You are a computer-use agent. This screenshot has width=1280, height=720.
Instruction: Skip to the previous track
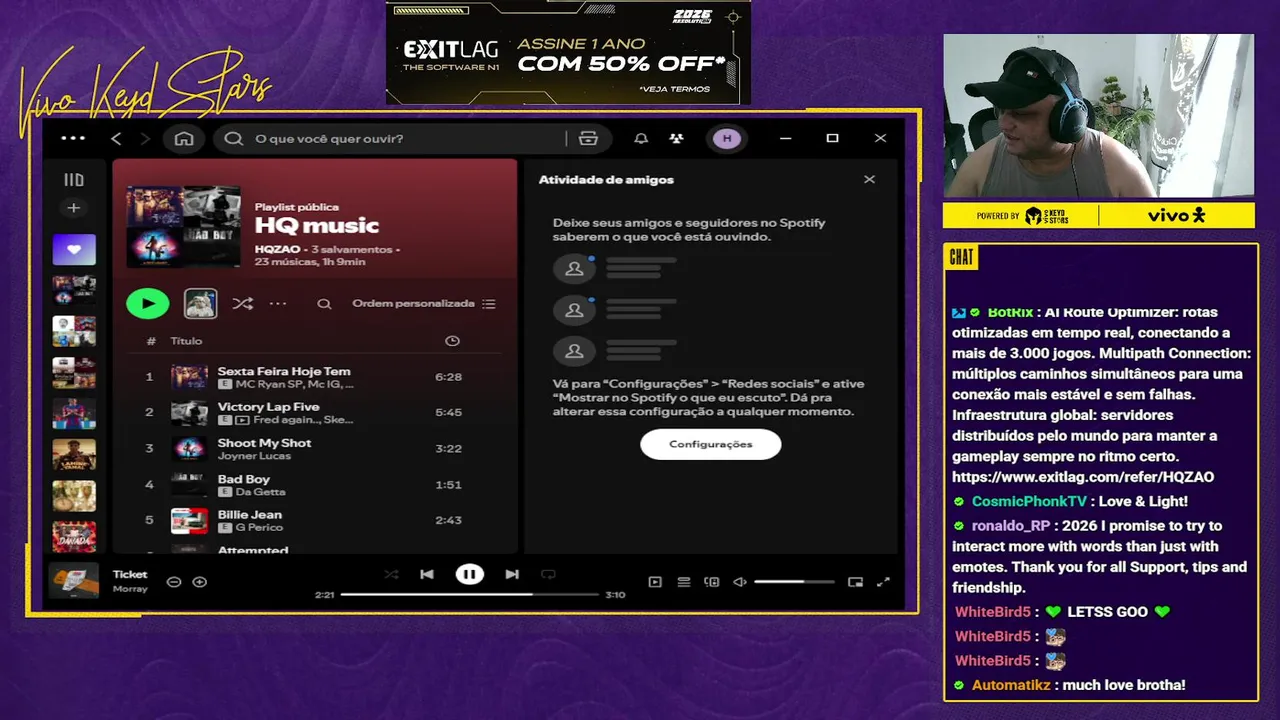427,574
